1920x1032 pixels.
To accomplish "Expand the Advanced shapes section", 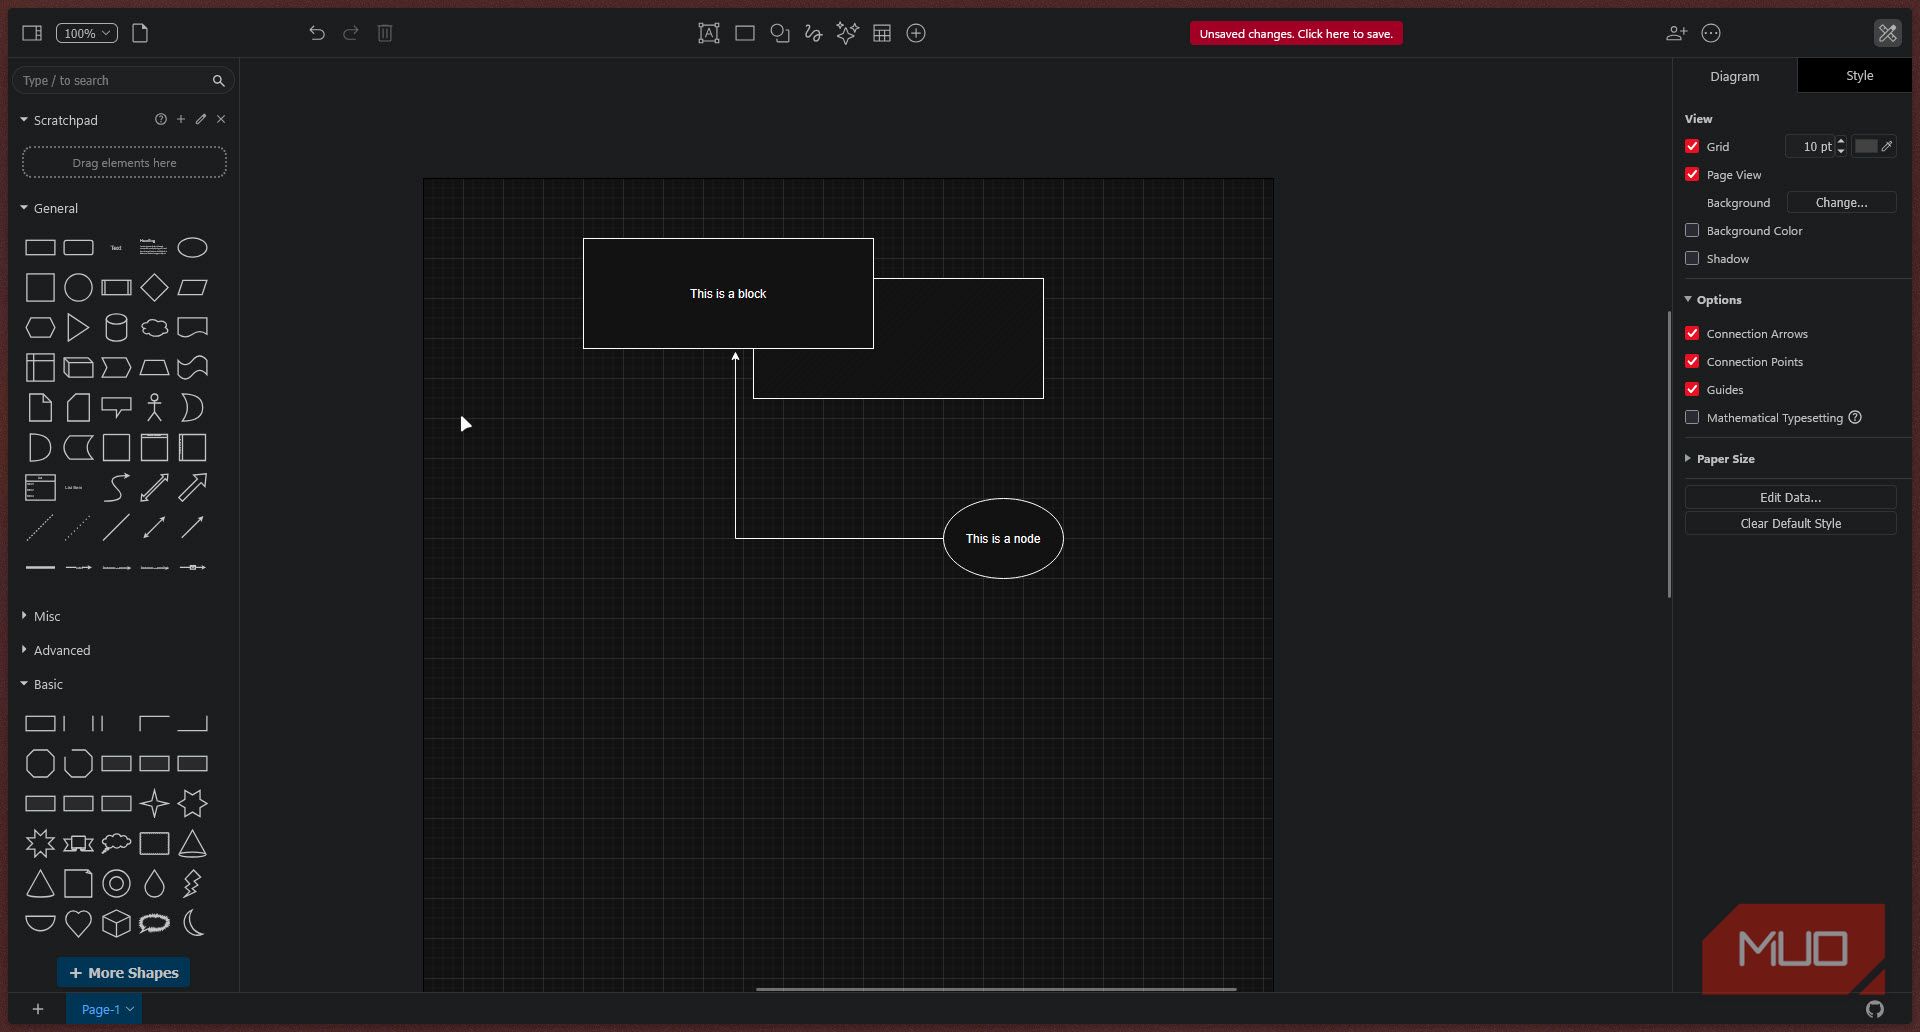I will 57,650.
